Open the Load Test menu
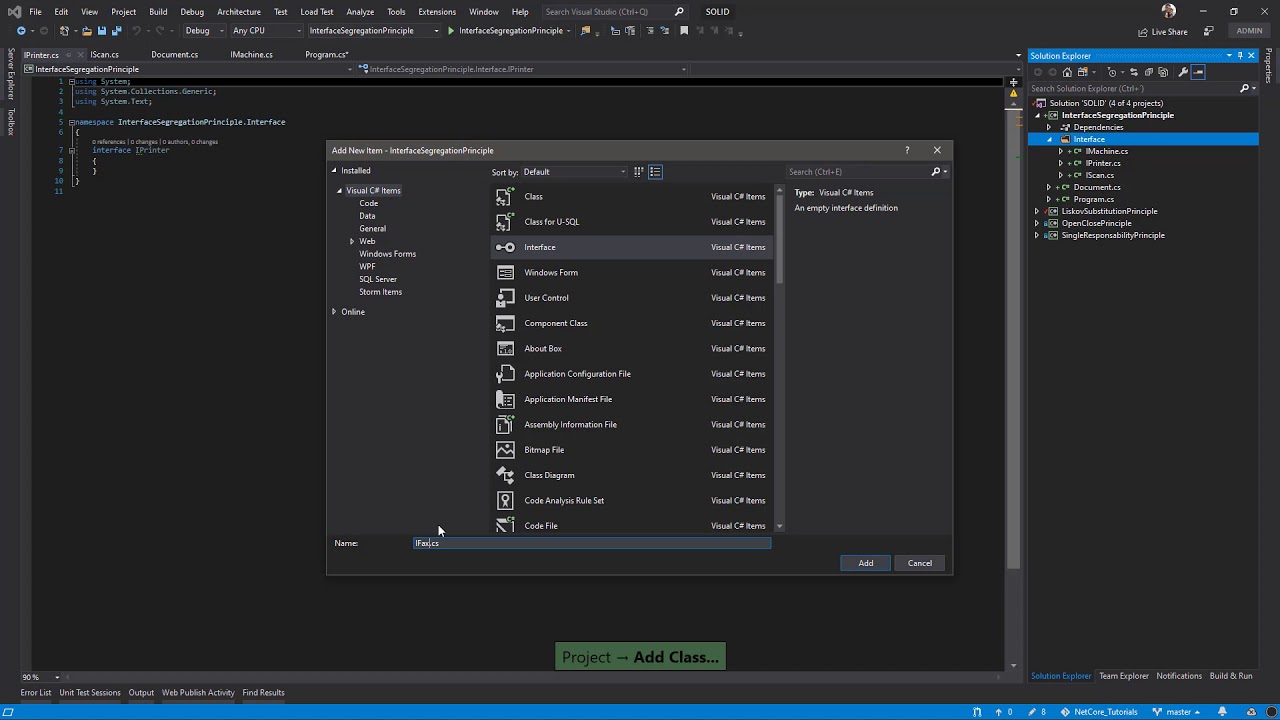The height and width of the screenshot is (720, 1280). (317, 12)
